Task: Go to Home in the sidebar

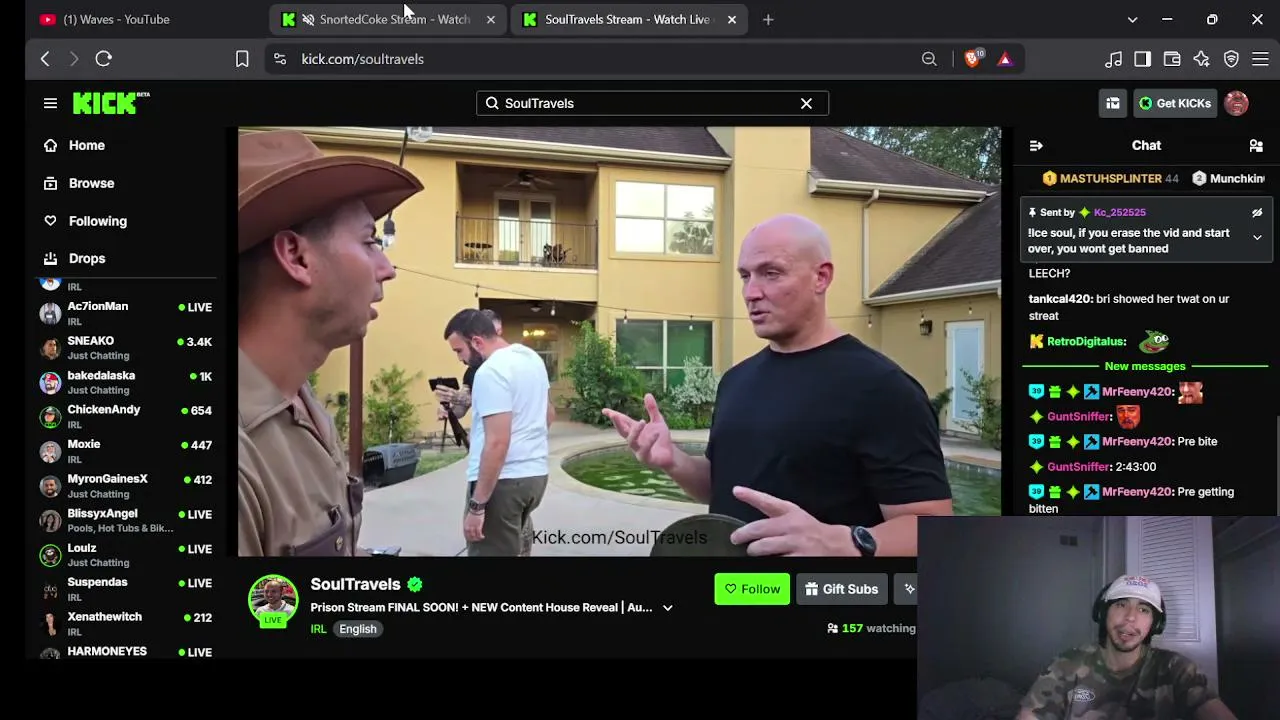Action: tap(87, 145)
